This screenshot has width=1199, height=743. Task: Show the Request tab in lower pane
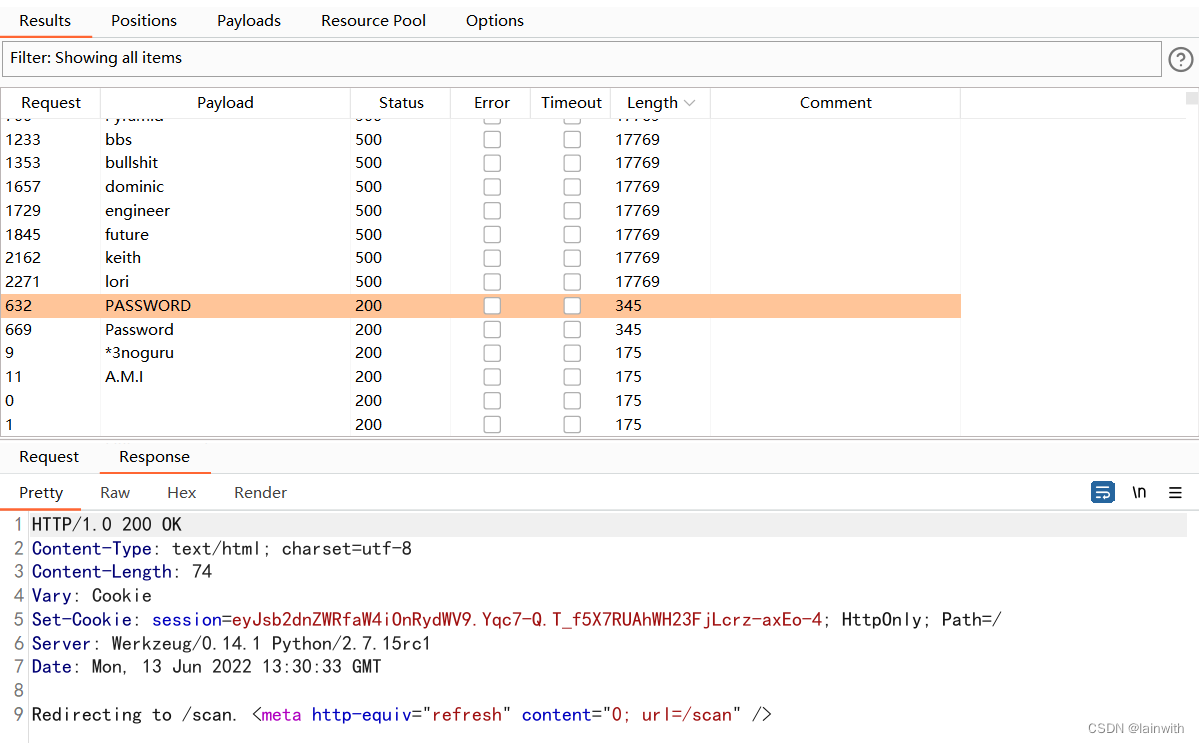coord(49,457)
